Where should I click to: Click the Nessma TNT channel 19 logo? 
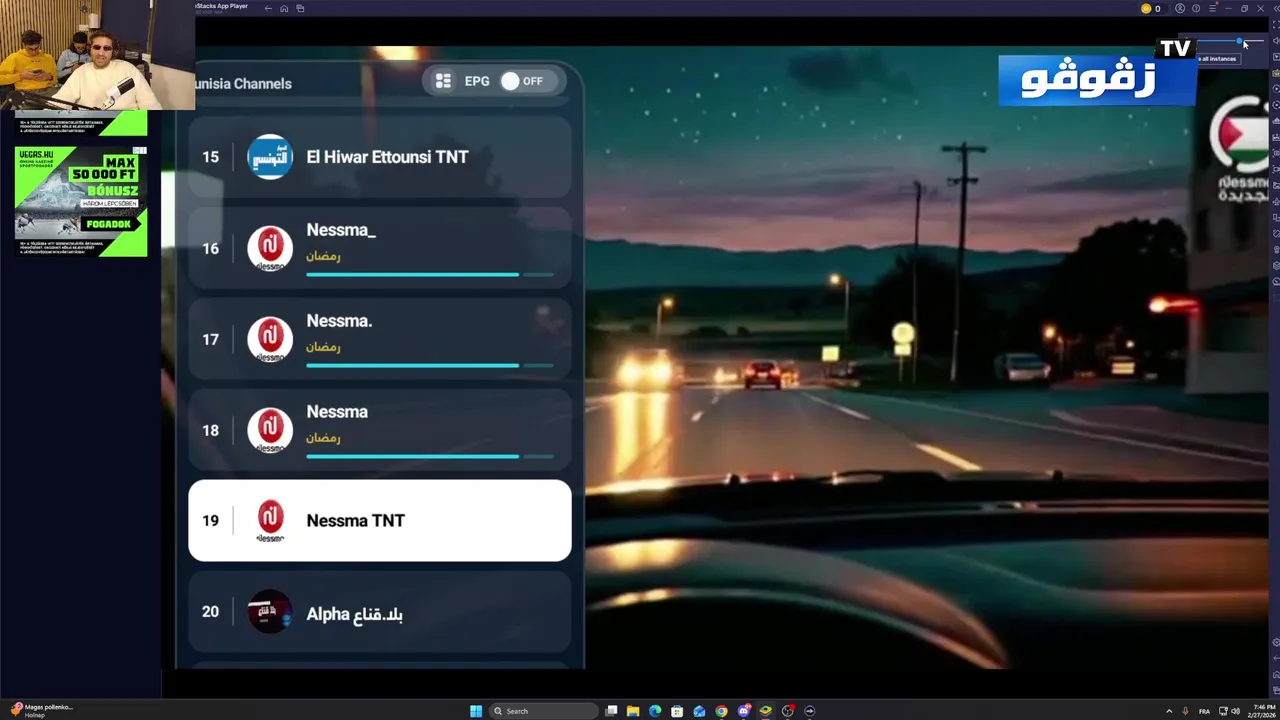[x=270, y=520]
